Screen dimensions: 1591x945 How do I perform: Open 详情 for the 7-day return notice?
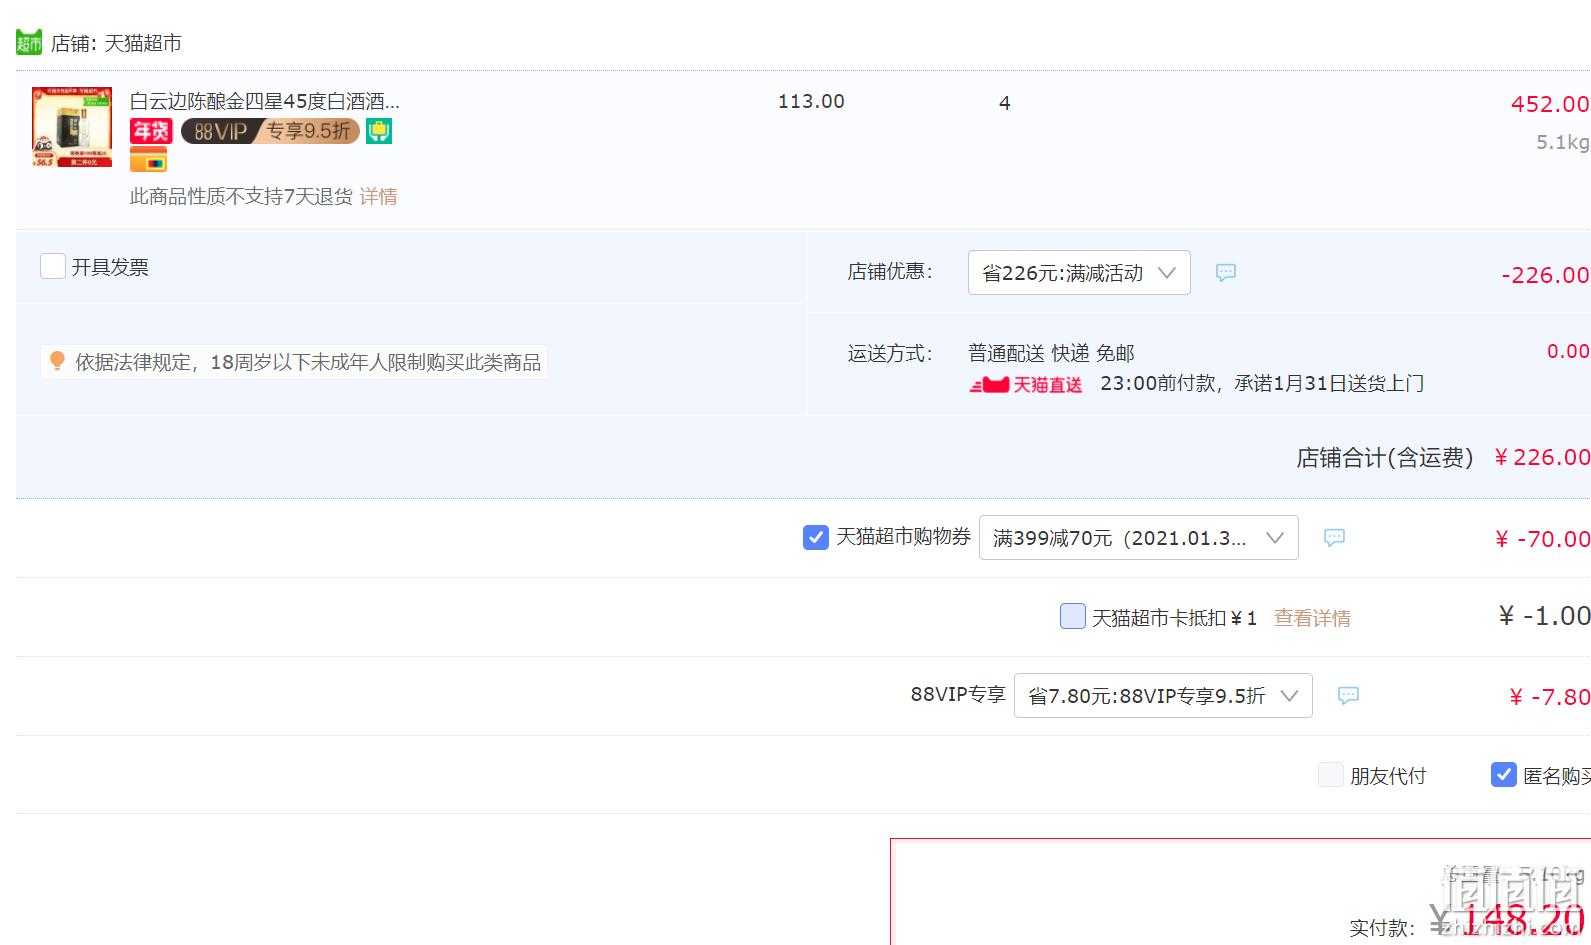(x=378, y=196)
